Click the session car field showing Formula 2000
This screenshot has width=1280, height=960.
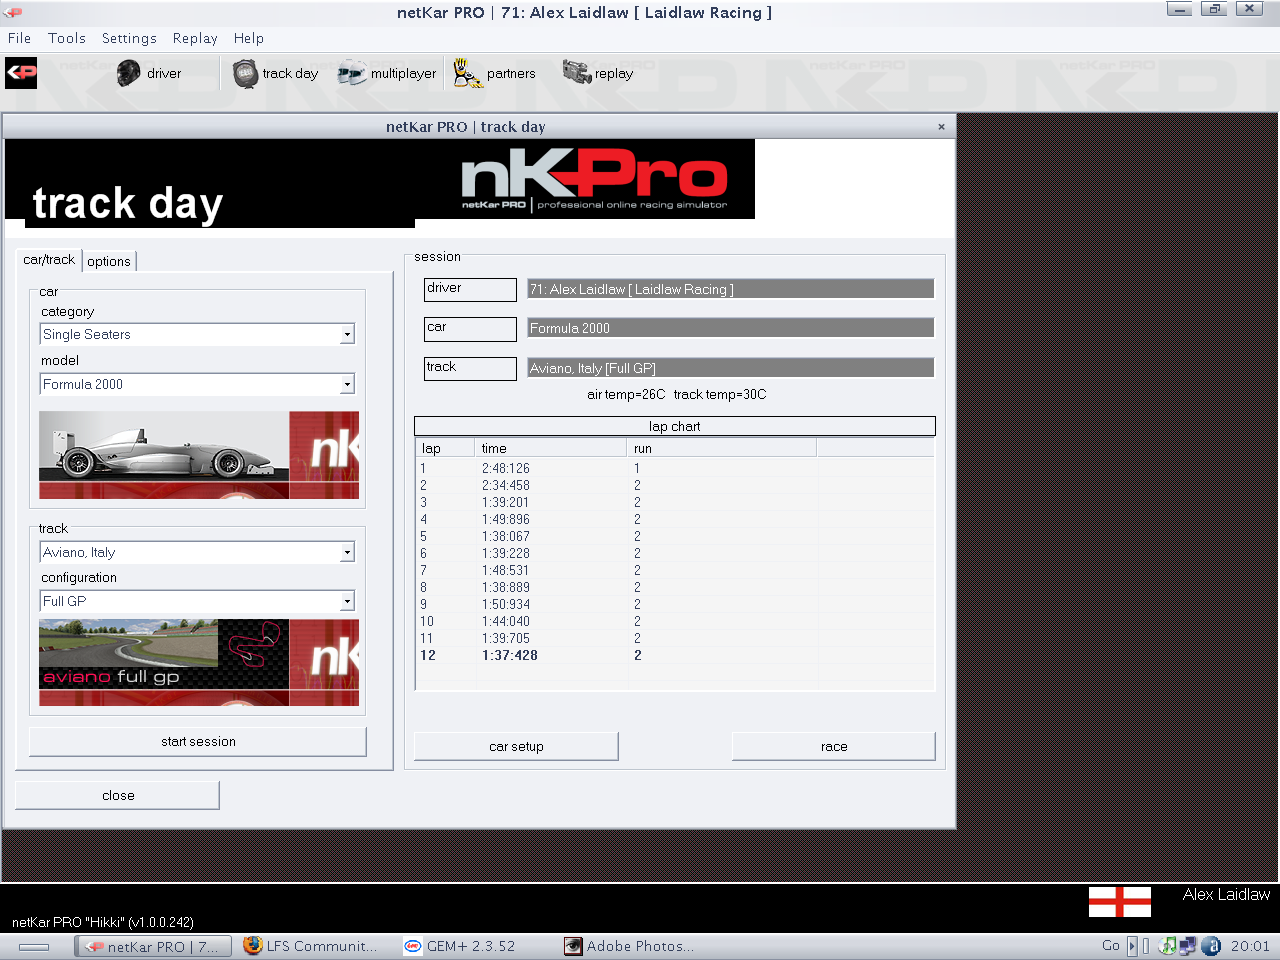pos(731,328)
